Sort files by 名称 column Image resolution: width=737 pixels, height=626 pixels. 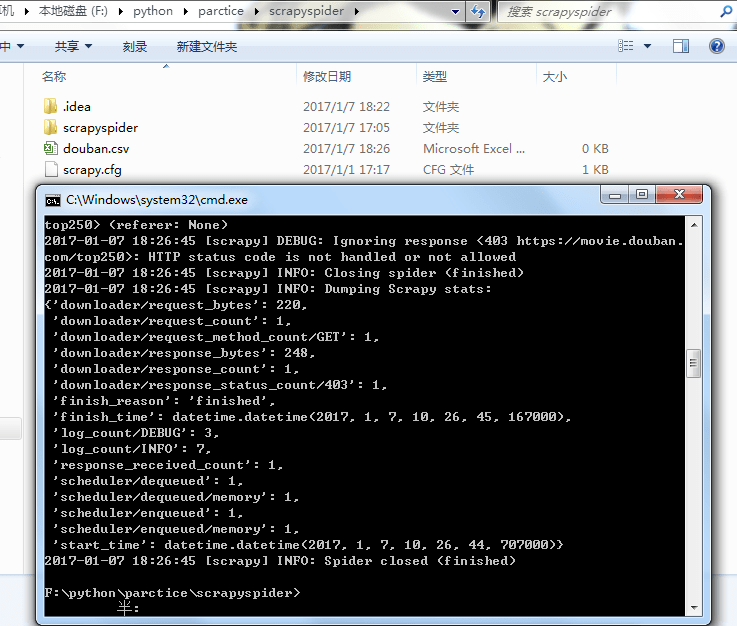[x=54, y=76]
